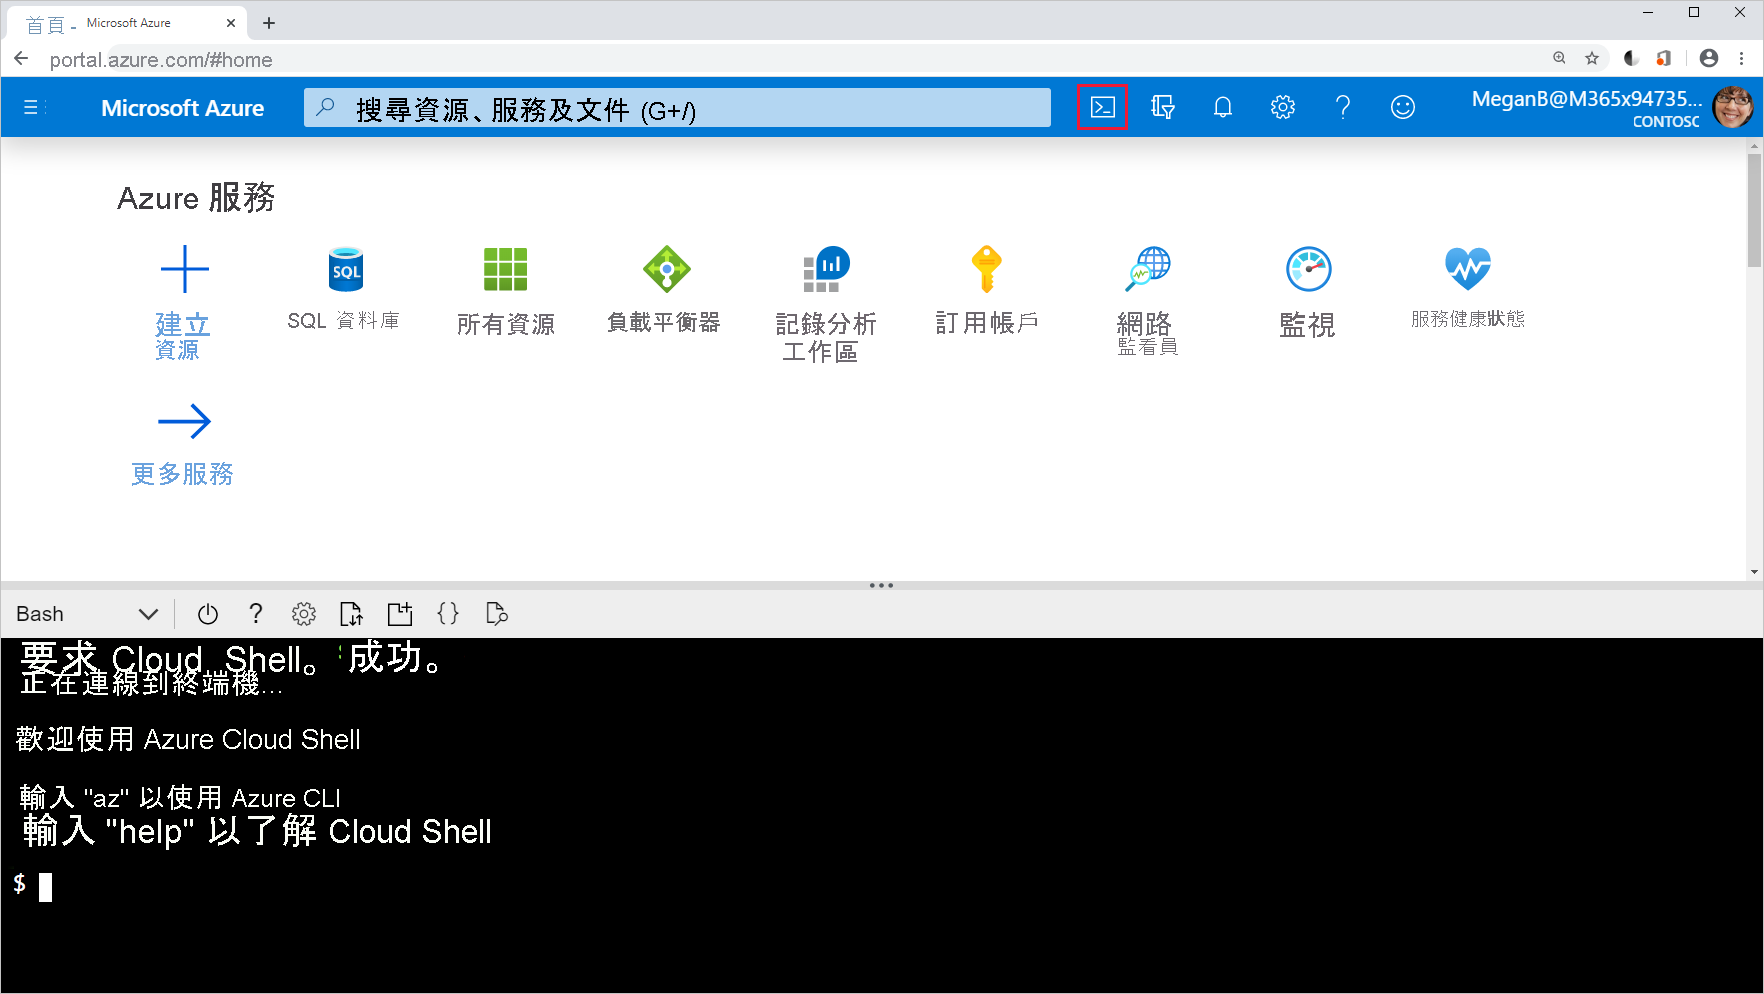Screen dimensions: 1764x994
Task: Open SQL 資料庫 service icon
Action: point(345,269)
